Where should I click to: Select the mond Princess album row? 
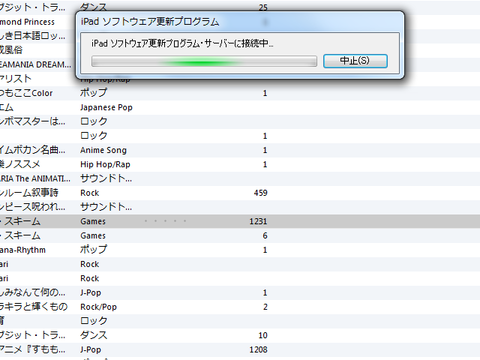[x=27, y=22]
